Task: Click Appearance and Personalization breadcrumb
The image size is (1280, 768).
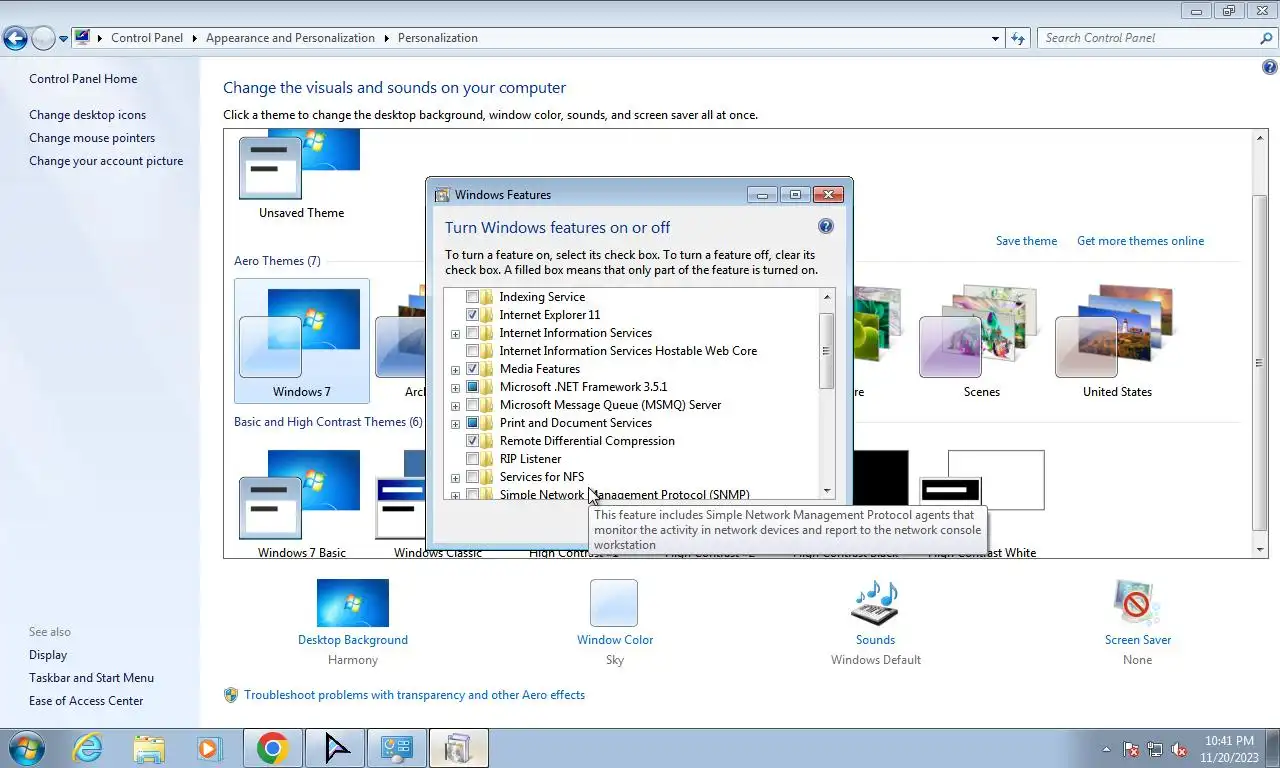Action: click(x=290, y=38)
